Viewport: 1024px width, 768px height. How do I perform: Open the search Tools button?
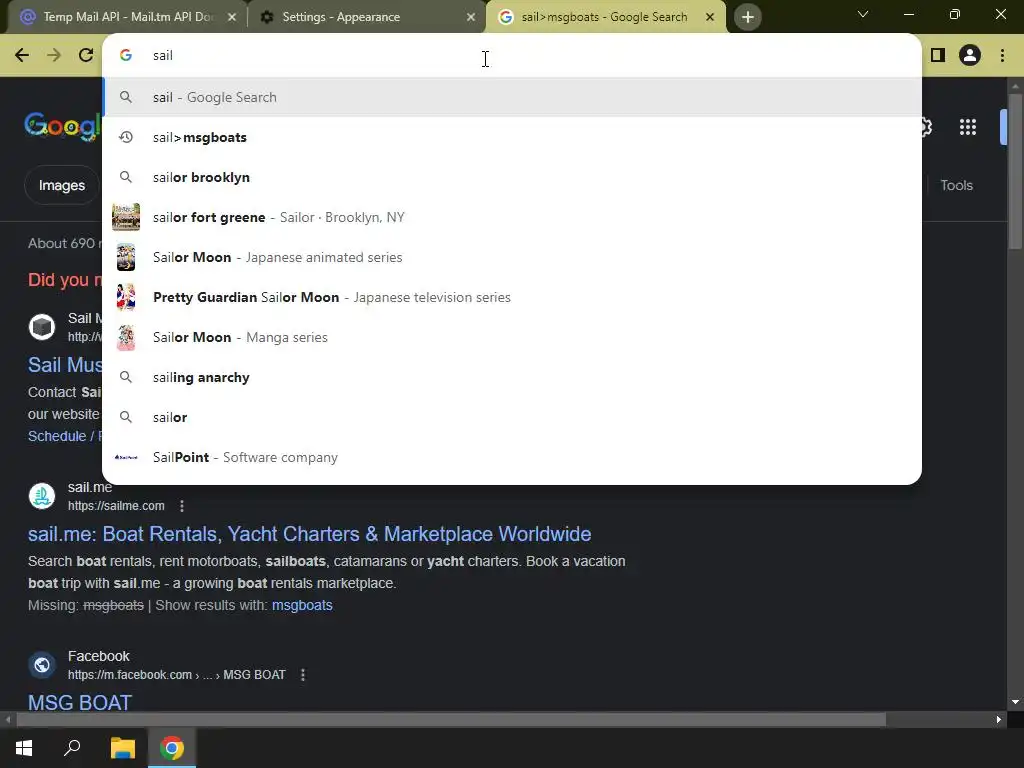pyautogui.click(x=956, y=185)
